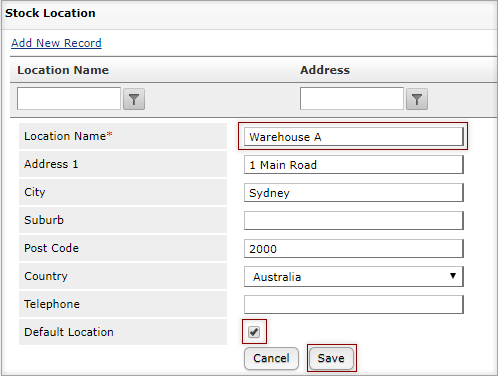The image size is (498, 376).
Task: Click the Address column filter icon
Action: pyautogui.click(x=417, y=99)
